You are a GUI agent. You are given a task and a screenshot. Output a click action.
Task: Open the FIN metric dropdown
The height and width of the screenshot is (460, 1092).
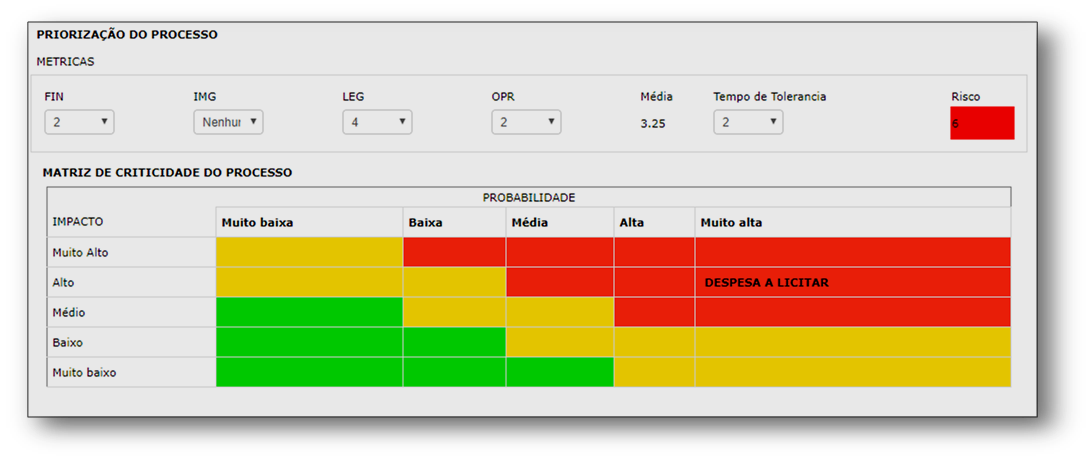tap(79, 122)
